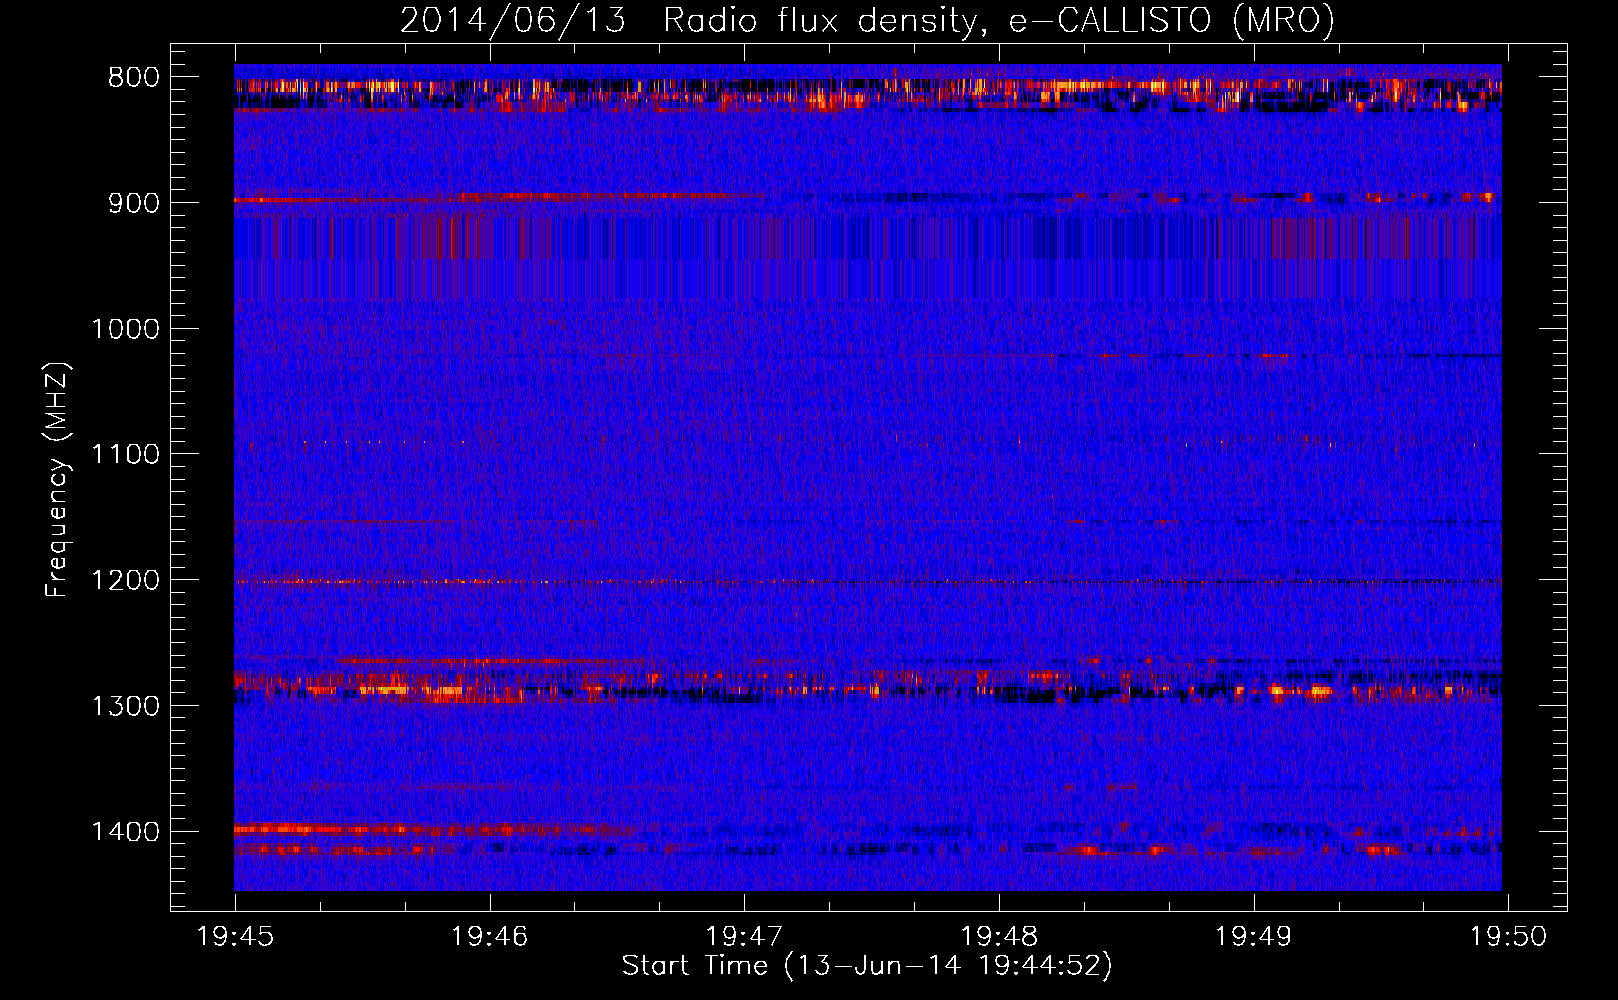Viewport: 1618px width, 1000px height.
Task: Click the 'Frequency (MHZ)' axis label
Action: 58,480
